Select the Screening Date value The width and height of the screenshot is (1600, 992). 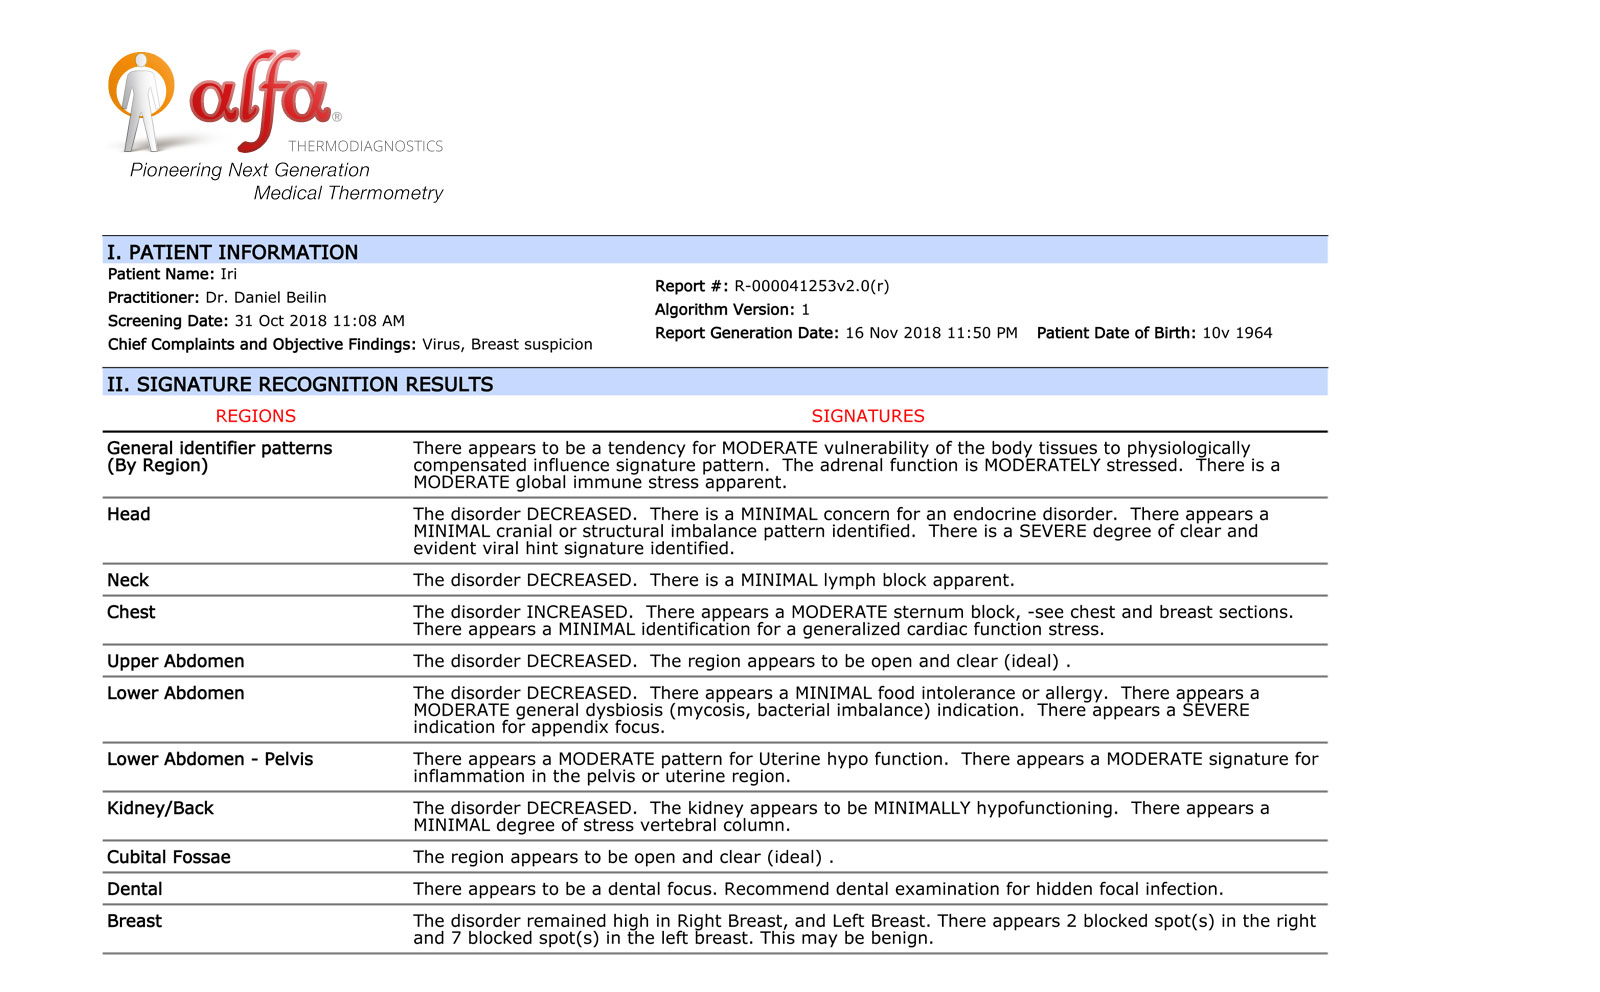(319, 321)
